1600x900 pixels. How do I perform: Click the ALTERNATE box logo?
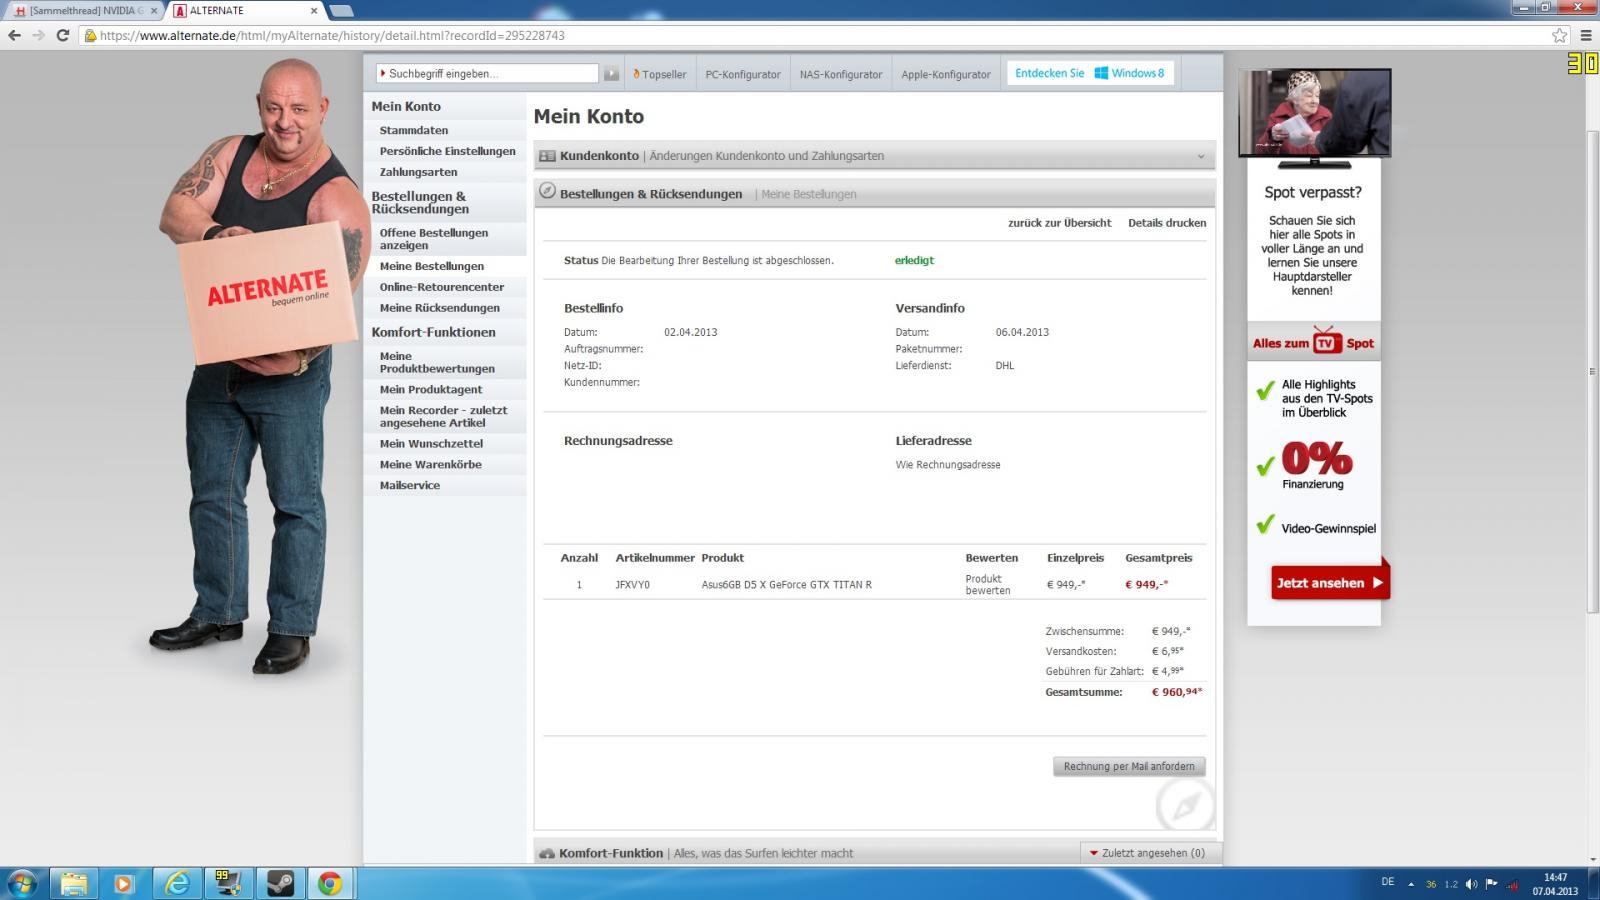[x=268, y=291]
